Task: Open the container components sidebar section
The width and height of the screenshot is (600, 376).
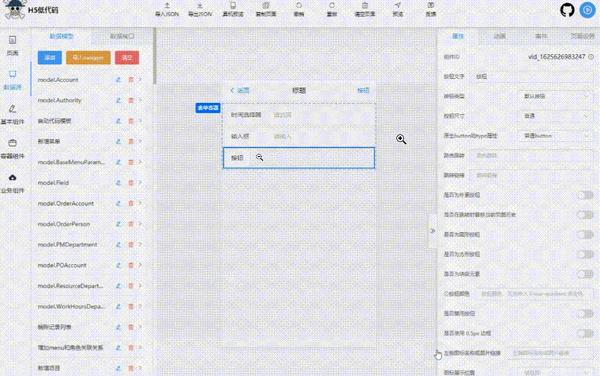Action: click(x=12, y=149)
